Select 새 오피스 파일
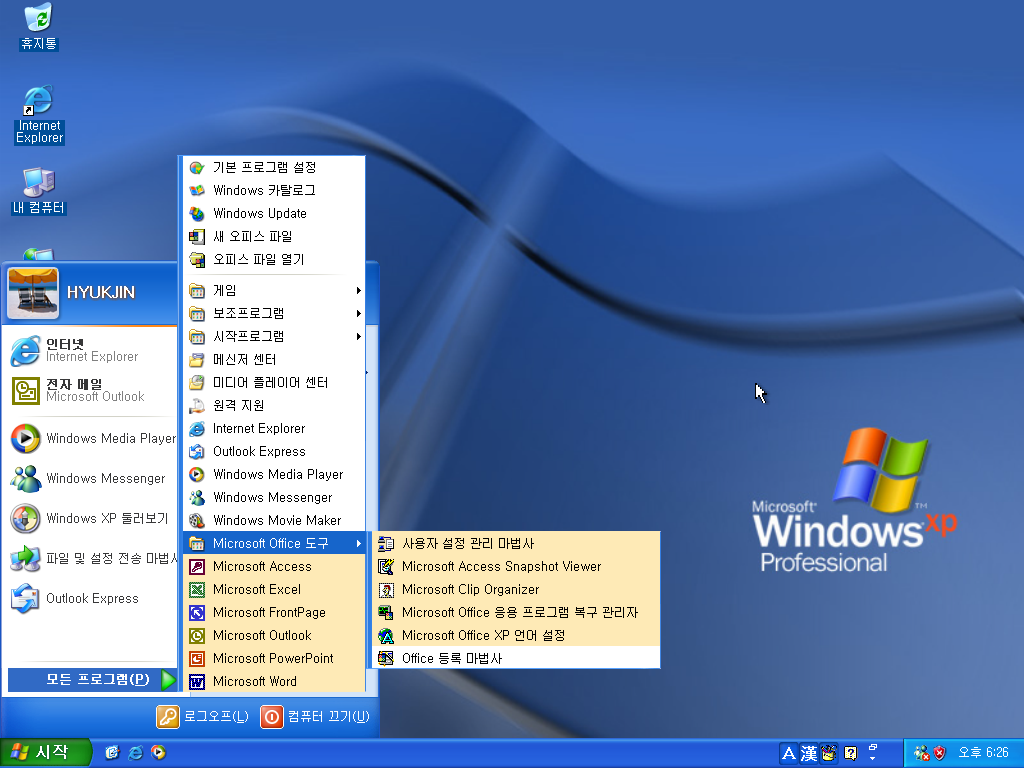The image size is (1024, 768). click(x=274, y=236)
